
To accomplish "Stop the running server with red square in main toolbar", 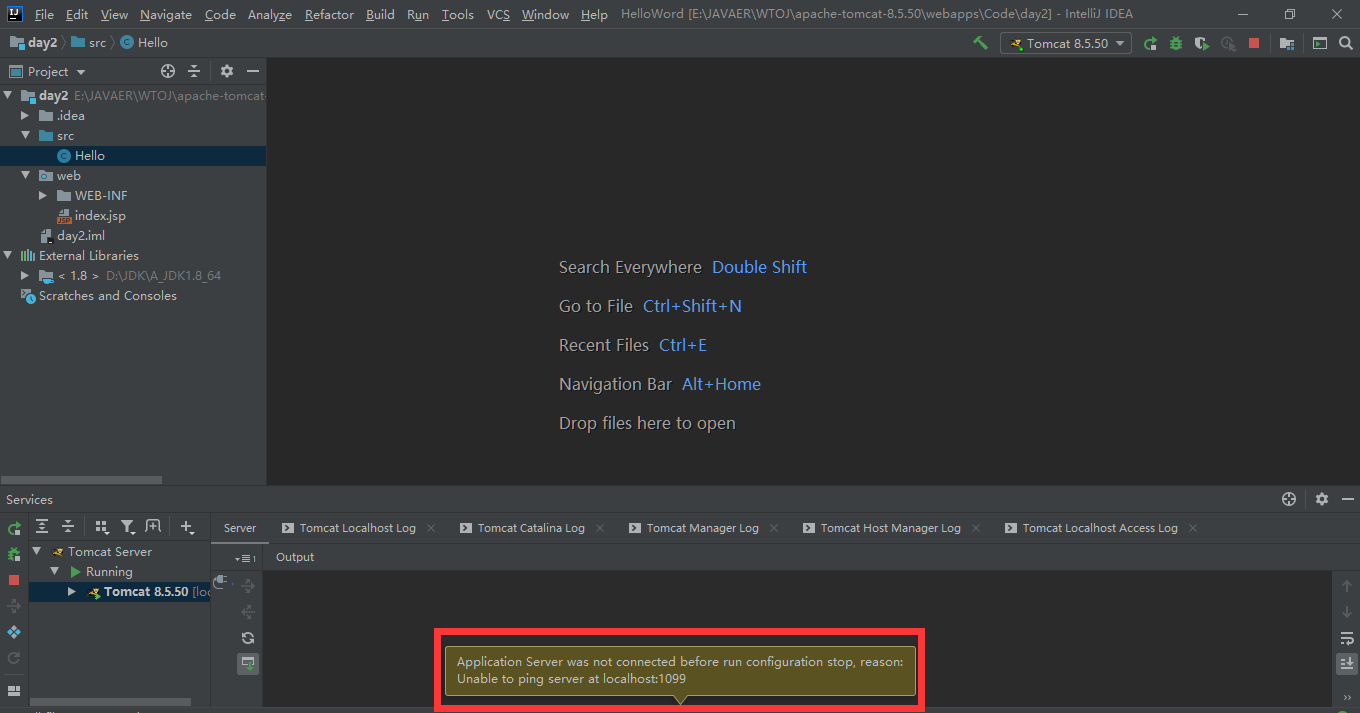I will point(1254,43).
